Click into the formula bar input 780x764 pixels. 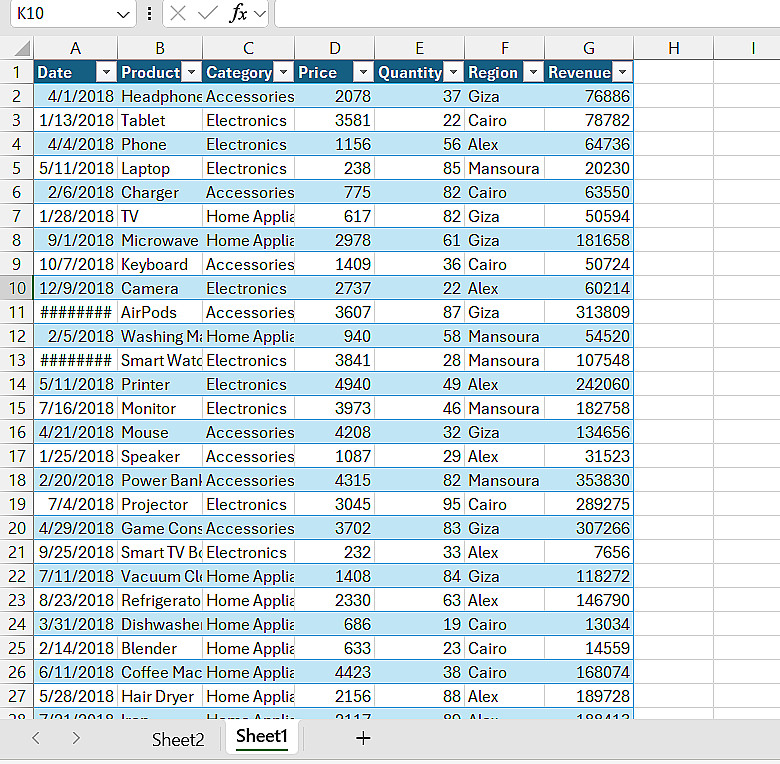[527, 13]
